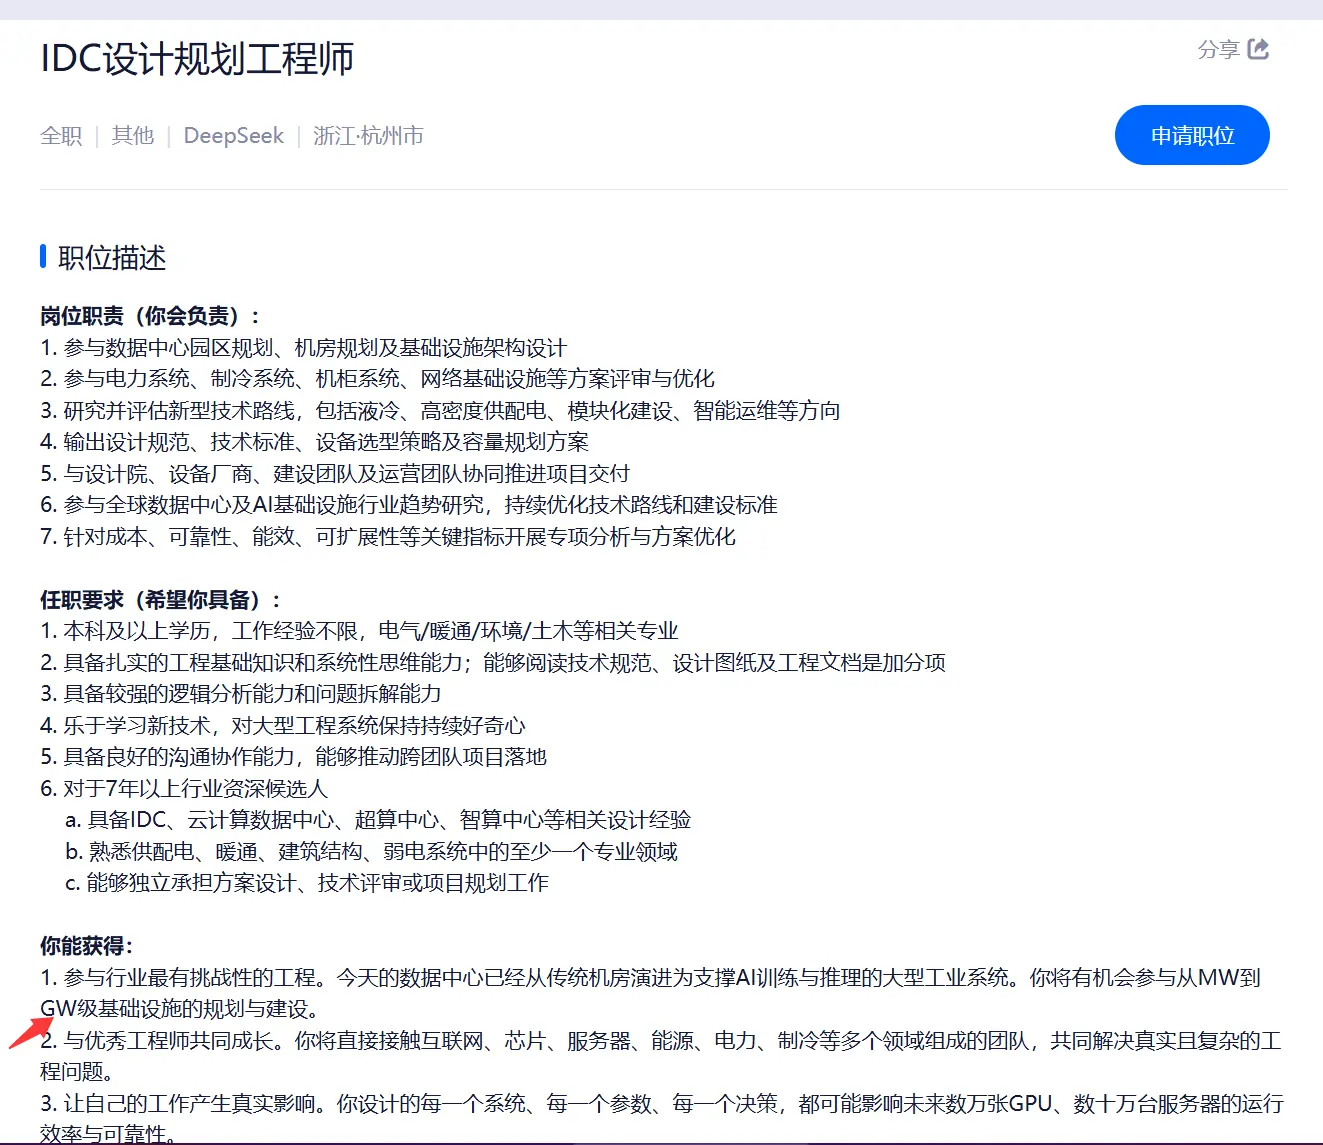Viewport: 1323px width, 1145px height.
Task: Click the share arrow icon
Action: [1258, 48]
